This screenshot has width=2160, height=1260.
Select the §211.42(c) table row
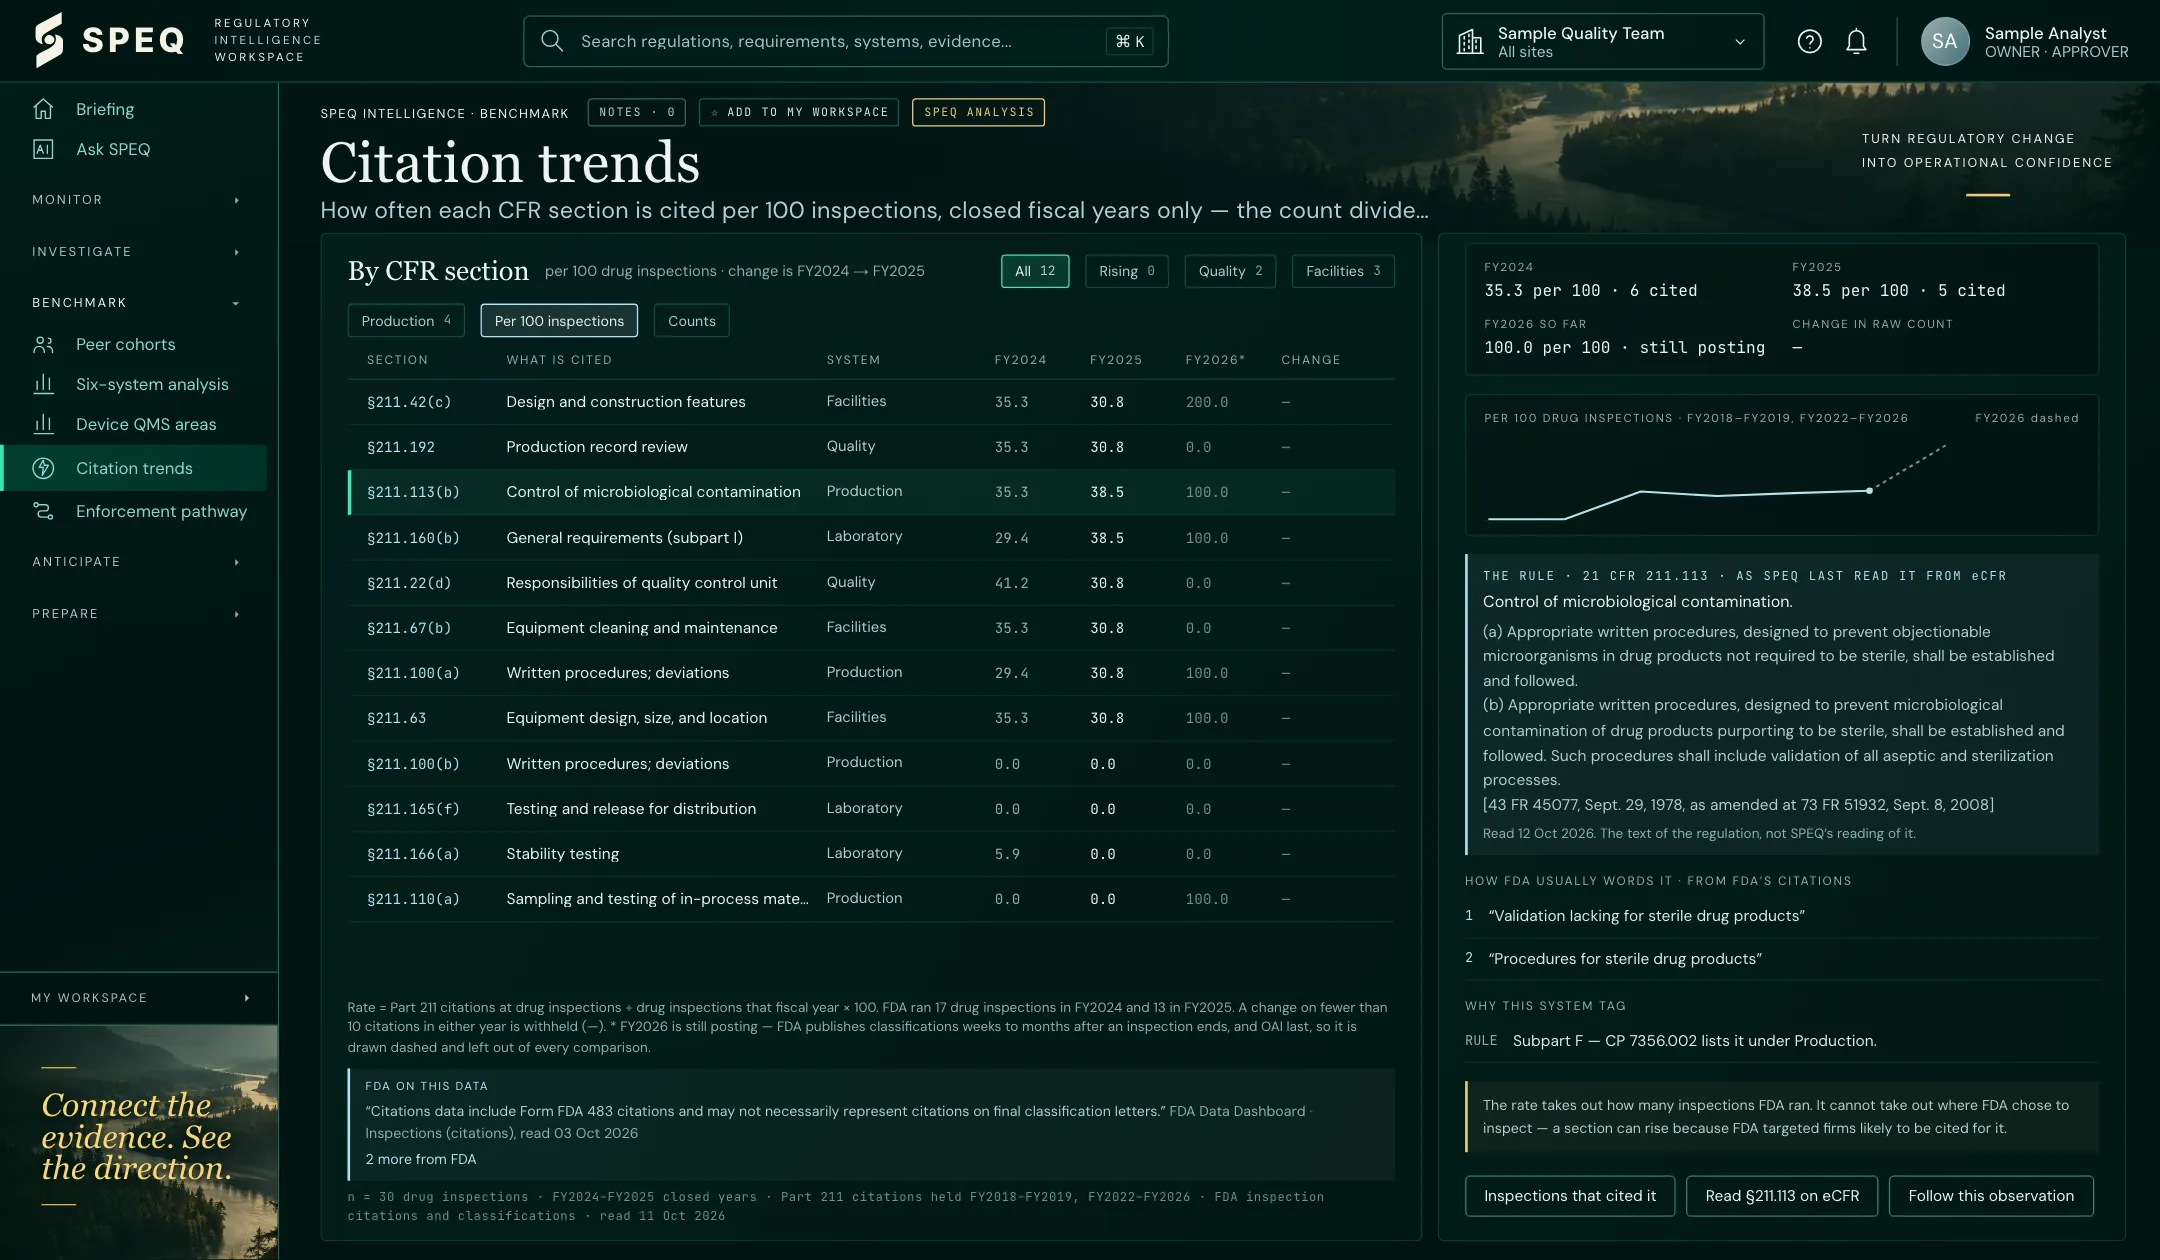(871, 402)
